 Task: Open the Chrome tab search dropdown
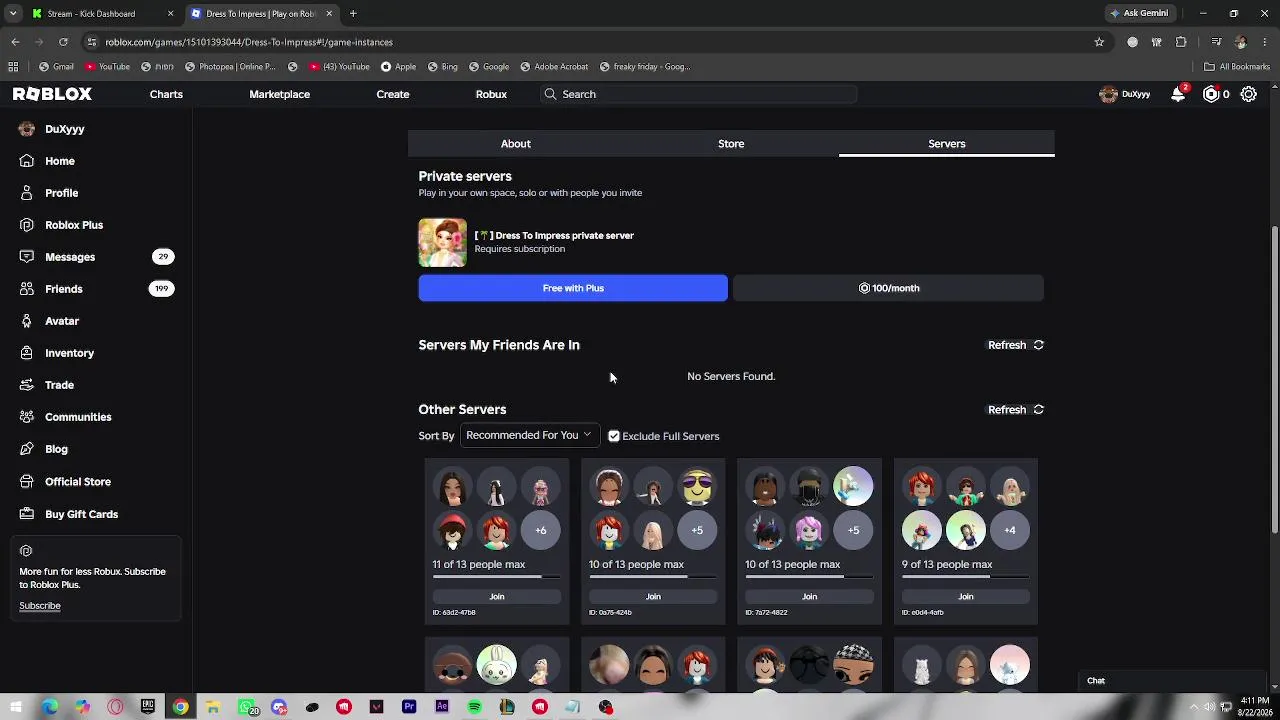[13, 14]
